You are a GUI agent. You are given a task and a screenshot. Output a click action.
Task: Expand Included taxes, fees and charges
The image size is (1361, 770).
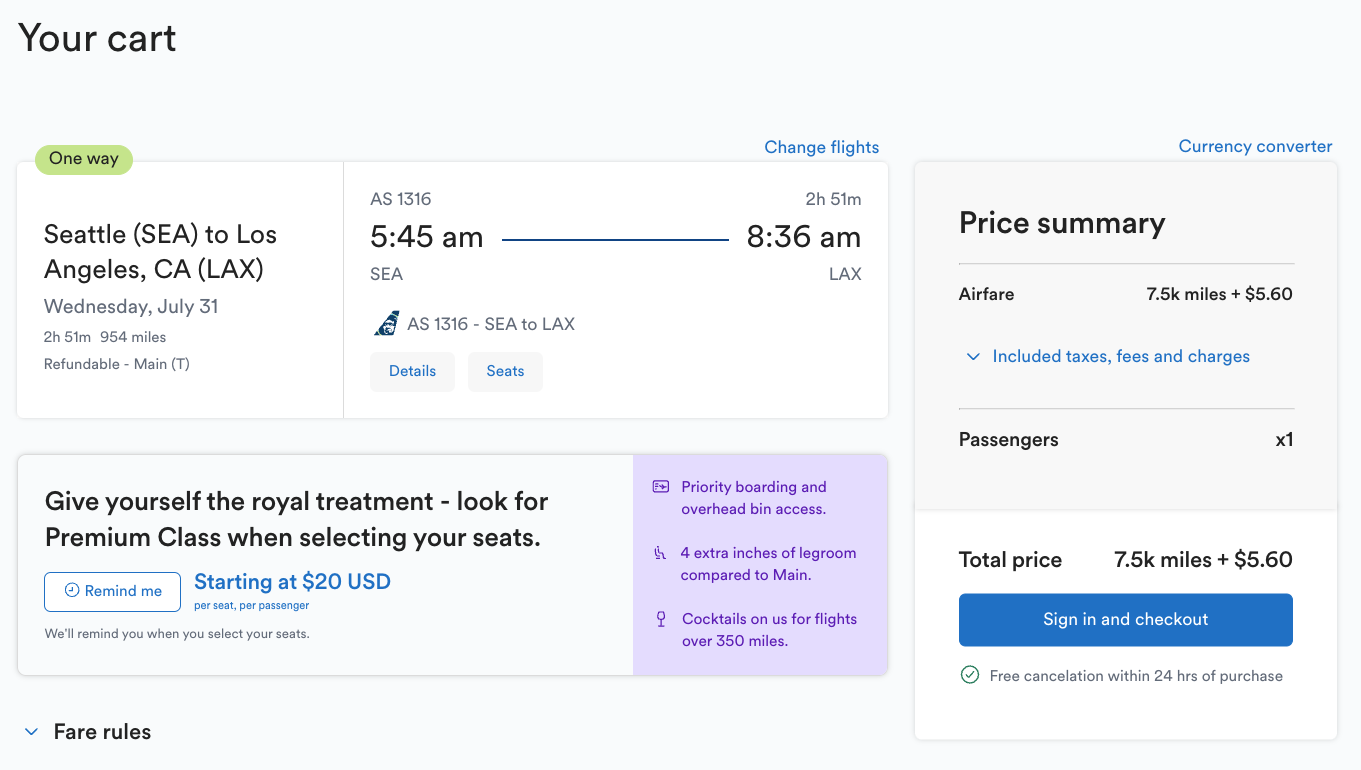tap(1120, 357)
